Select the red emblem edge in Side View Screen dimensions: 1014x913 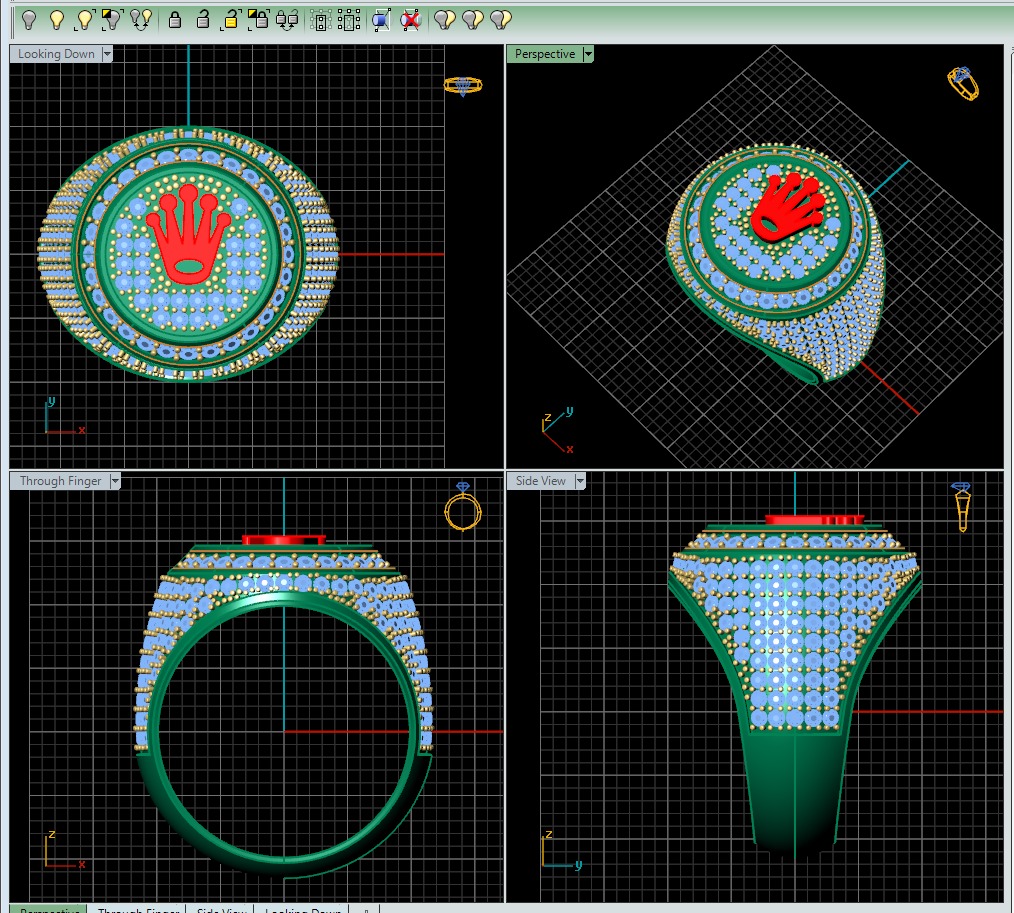(x=815, y=520)
